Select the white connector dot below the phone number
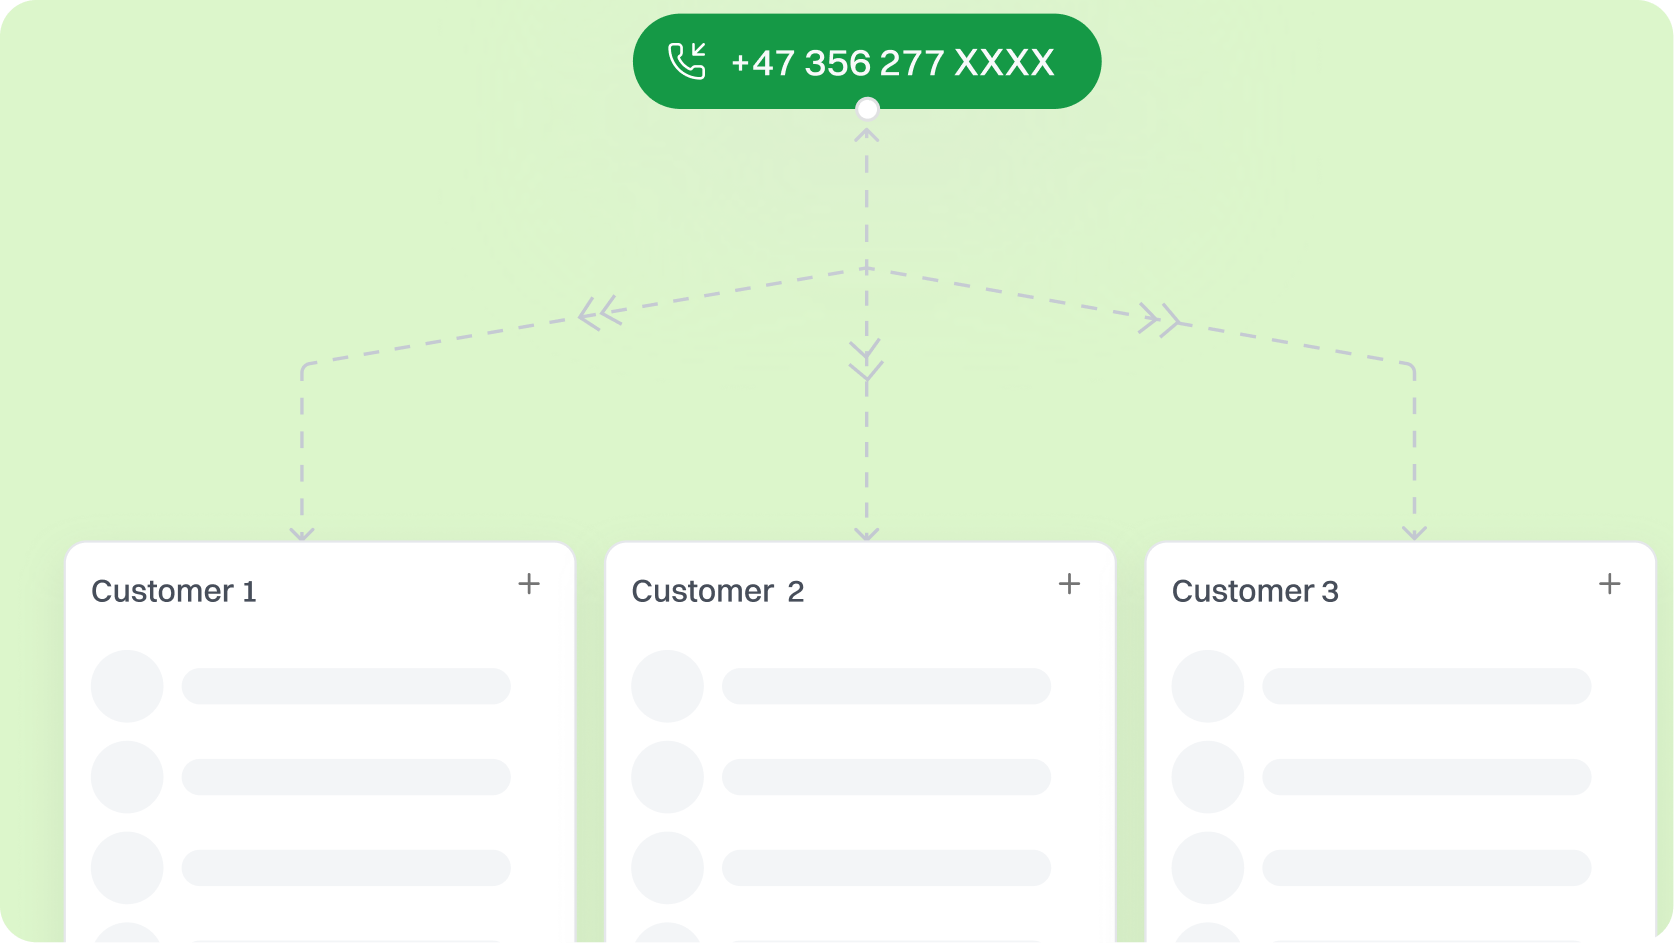This screenshot has width=1674, height=943. (867, 108)
